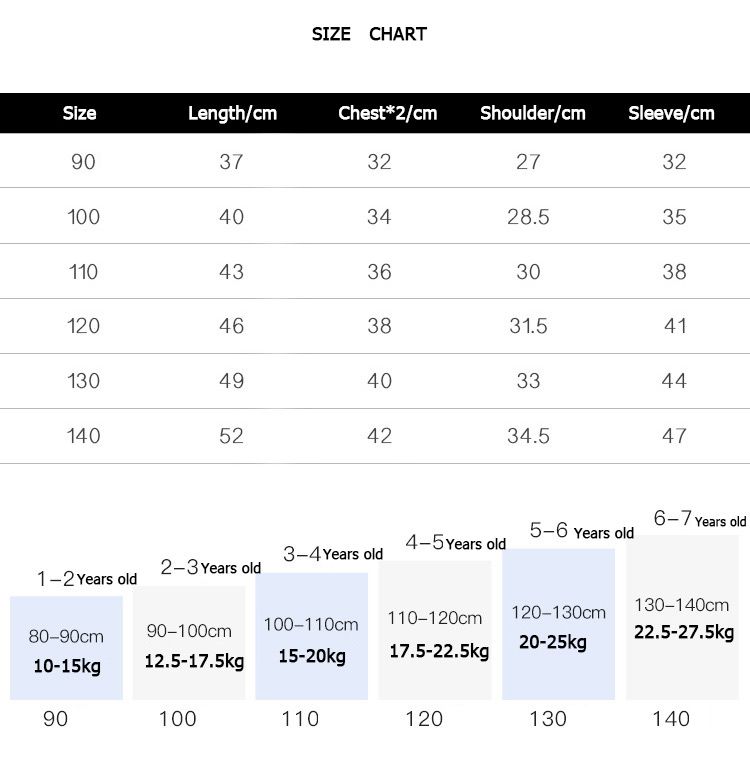Click the SIZE CHART title
The height and width of the screenshot is (762, 750).
pos(369,34)
